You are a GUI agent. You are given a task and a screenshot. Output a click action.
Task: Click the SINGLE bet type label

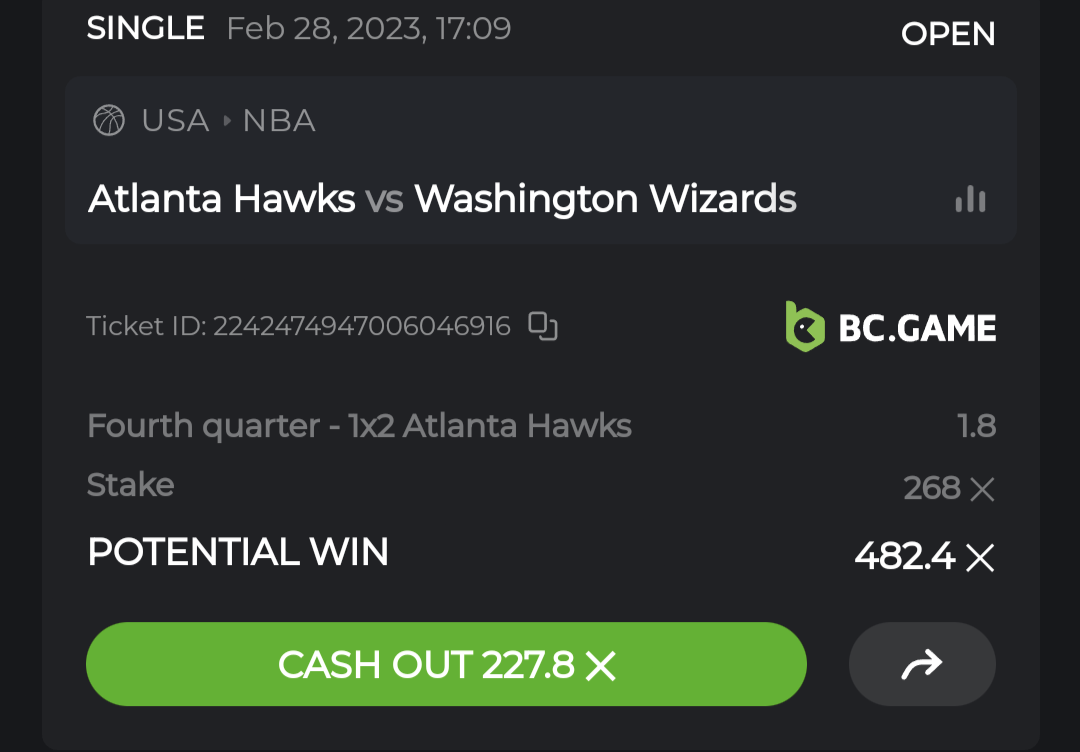[x=145, y=28]
